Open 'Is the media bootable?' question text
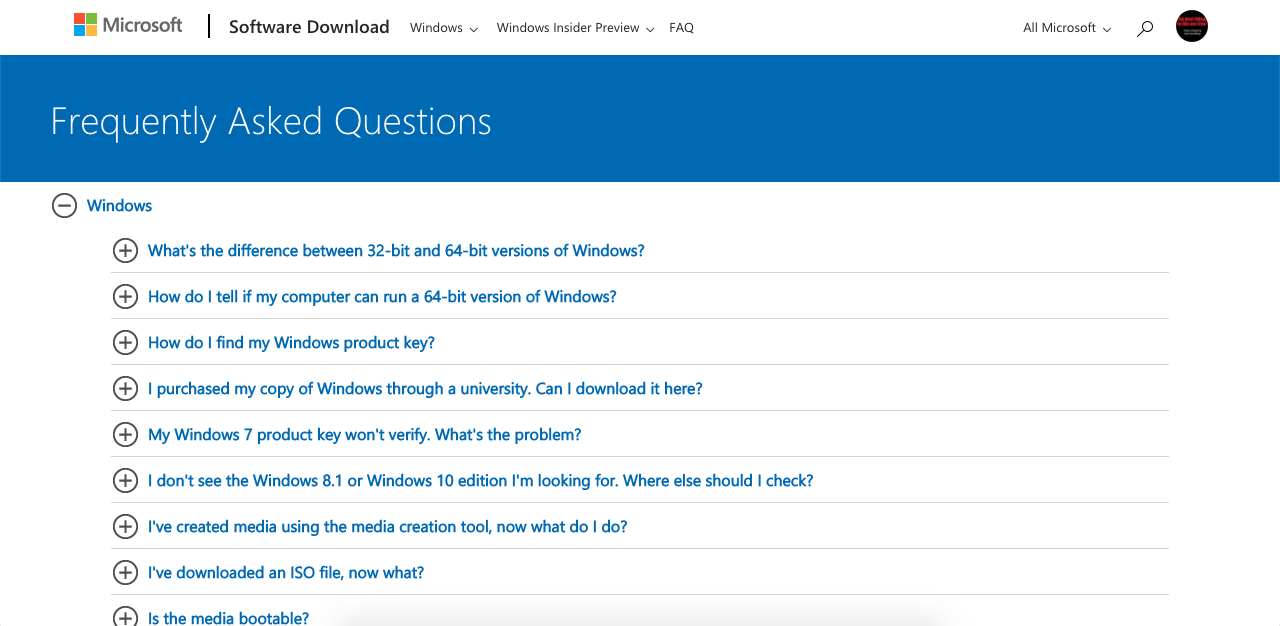Viewport: 1280px width, 626px height. point(228,617)
